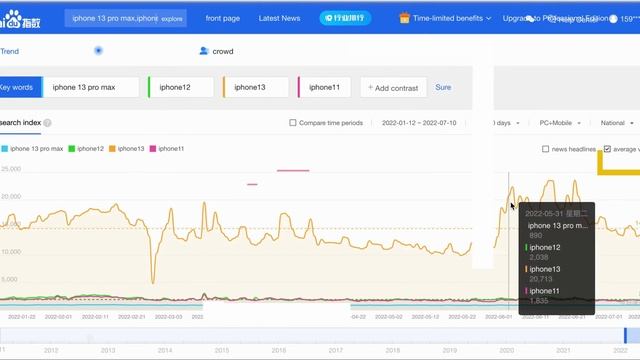Click the industry ranking pill button
640x360 pixels.
(345, 18)
